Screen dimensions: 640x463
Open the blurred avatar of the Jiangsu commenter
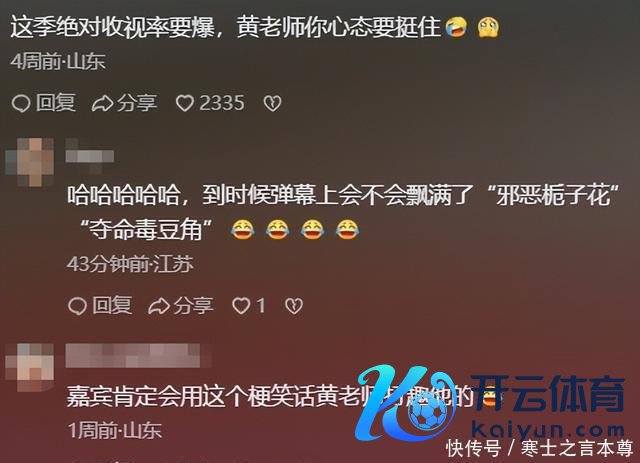tap(30, 162)
